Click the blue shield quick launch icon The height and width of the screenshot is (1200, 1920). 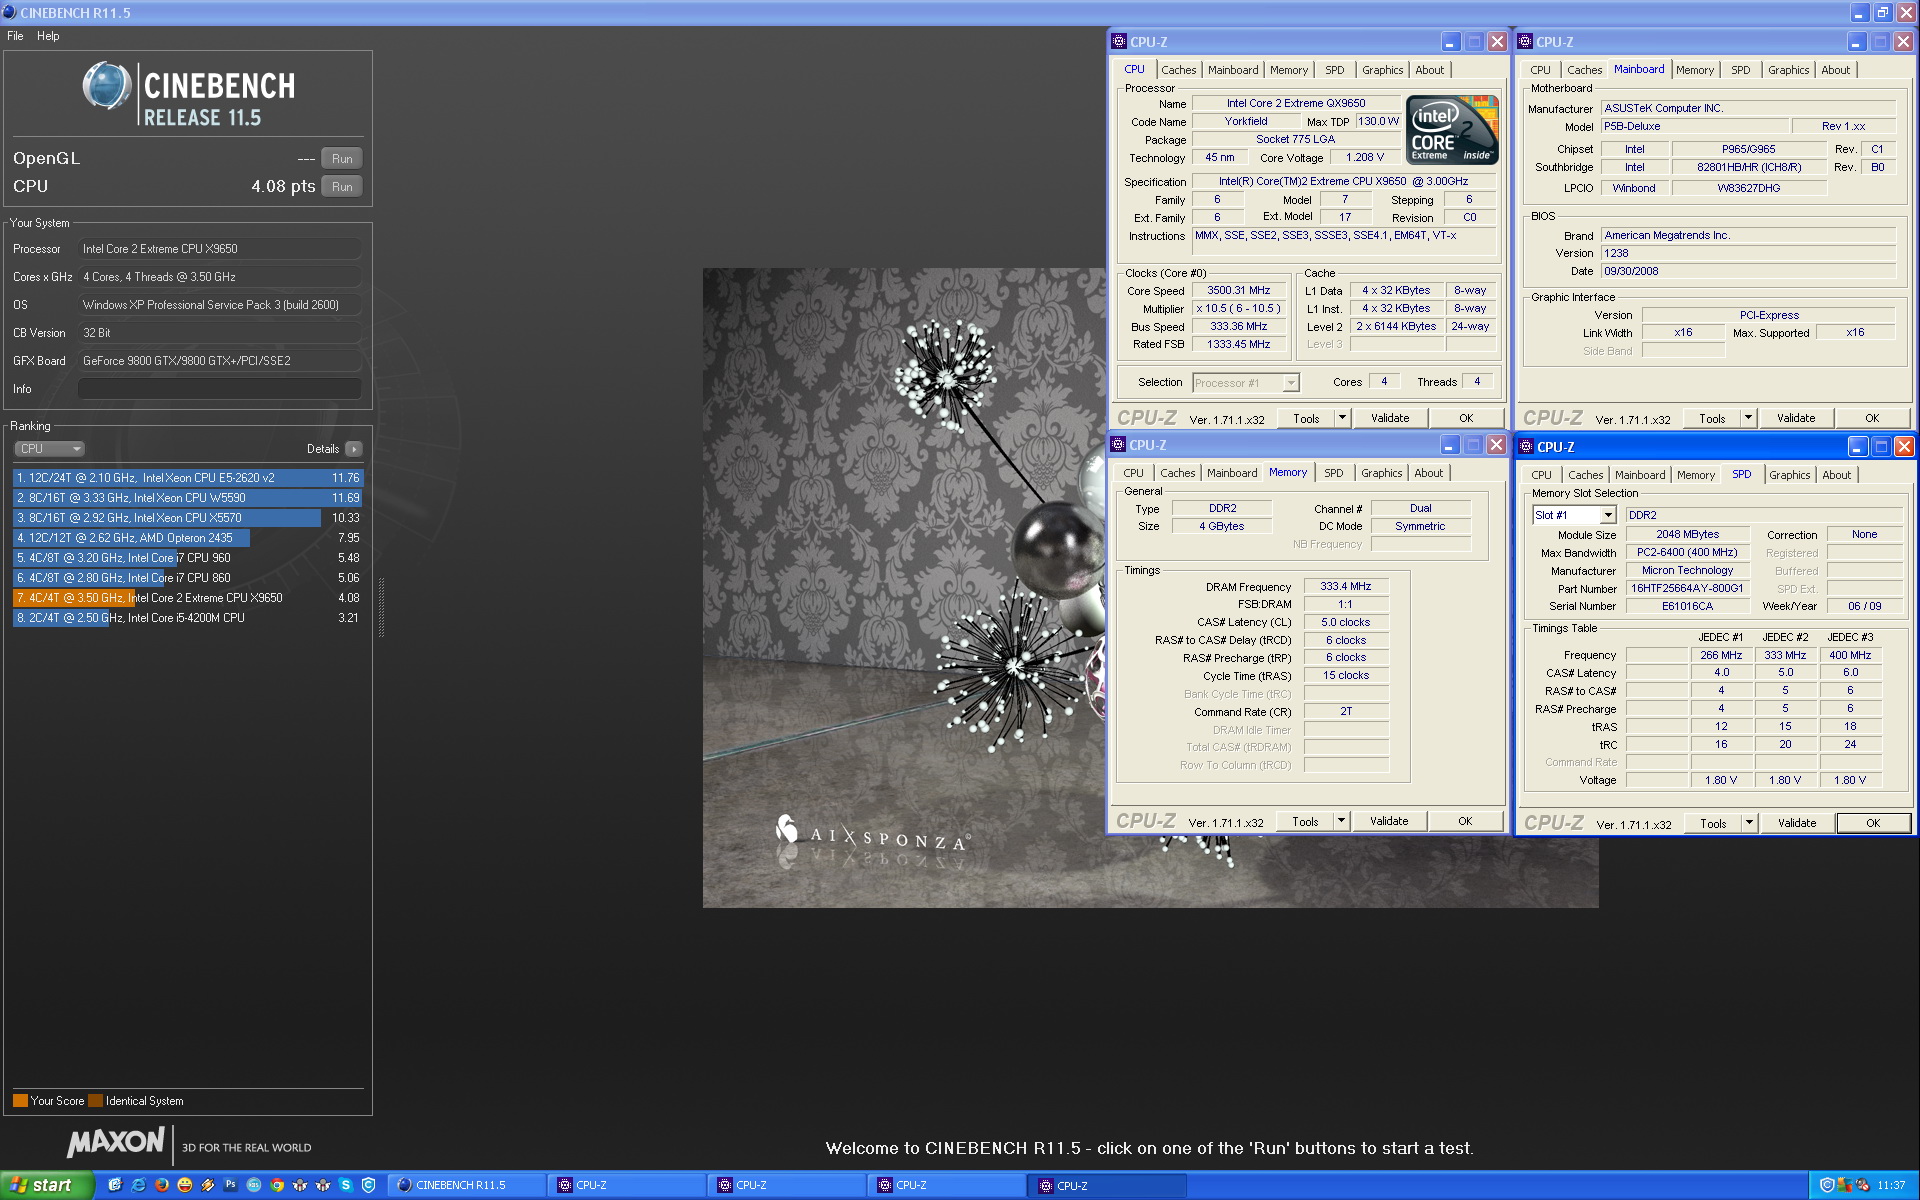click(369, 1185)
